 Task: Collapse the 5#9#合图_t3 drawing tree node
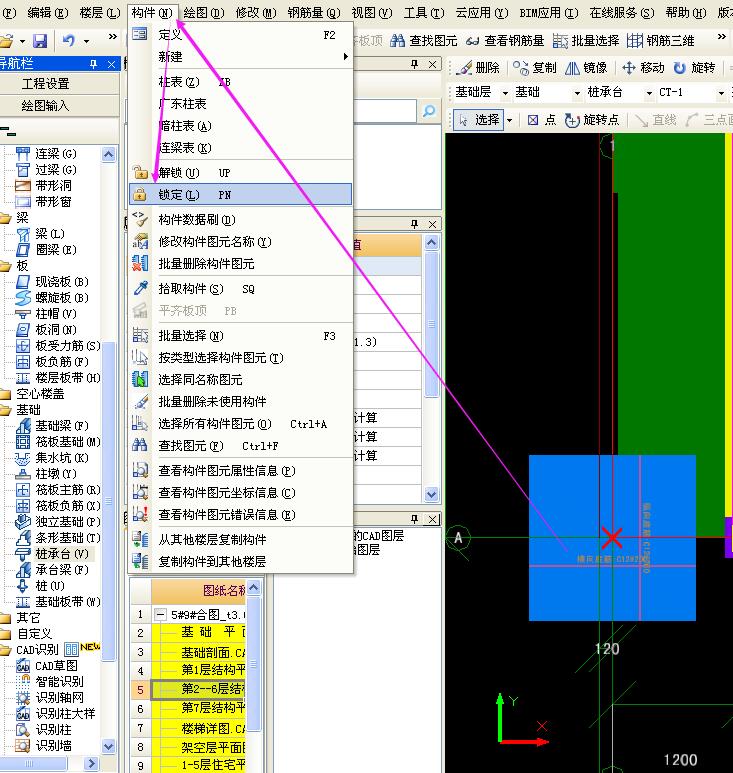tap(160, 615)
